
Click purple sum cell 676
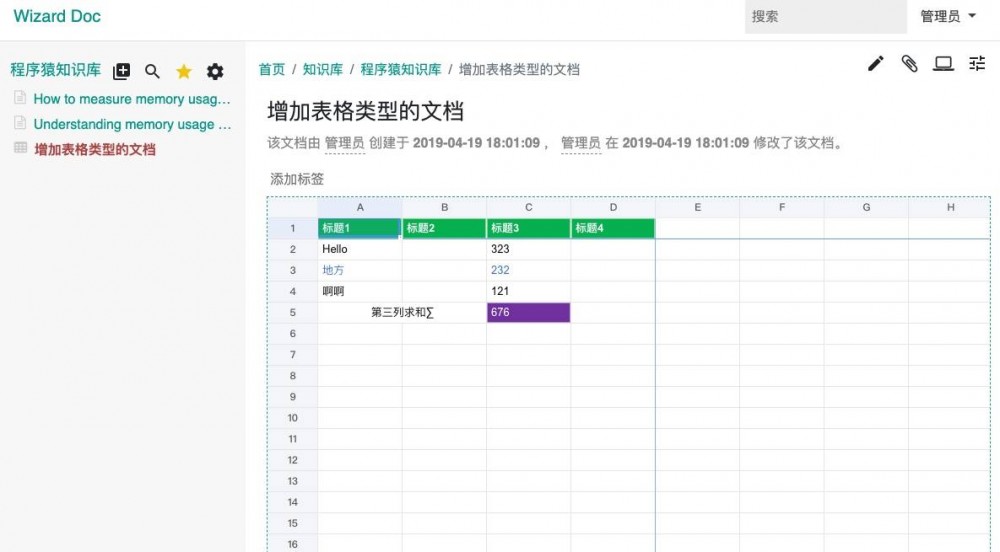point(528,312)
